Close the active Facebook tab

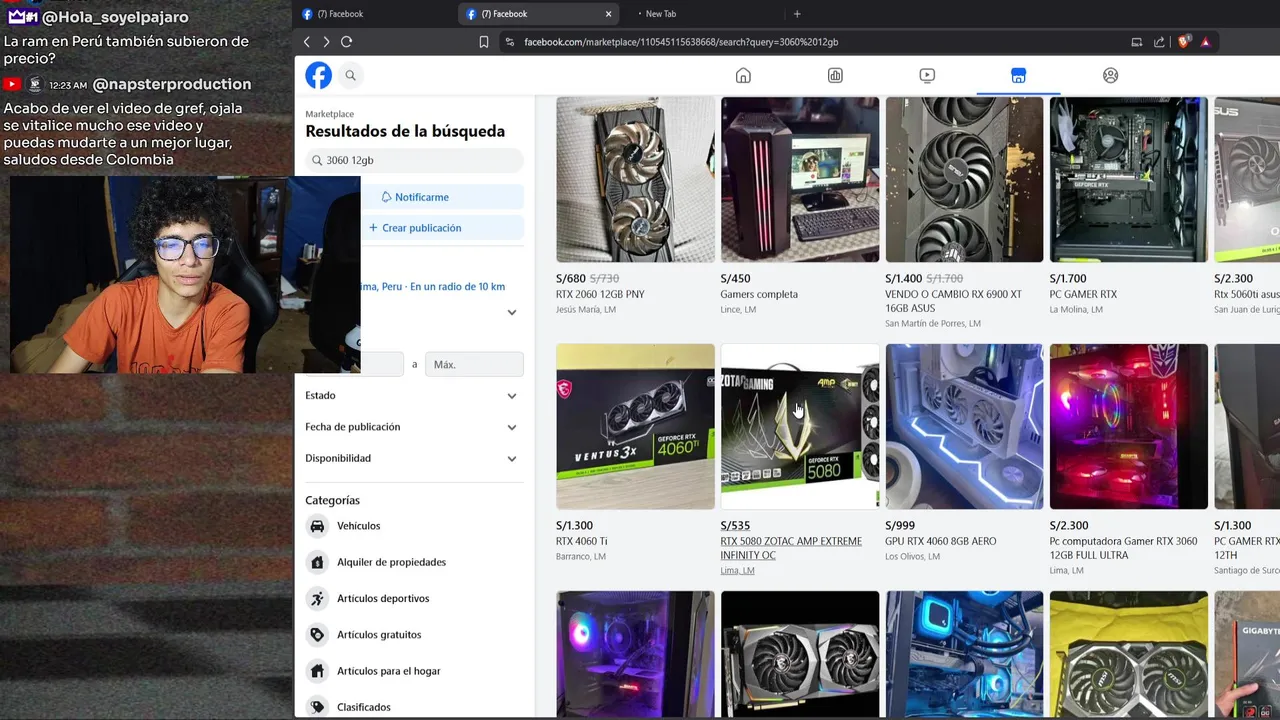pyautogui.click(x=608, y=14)
